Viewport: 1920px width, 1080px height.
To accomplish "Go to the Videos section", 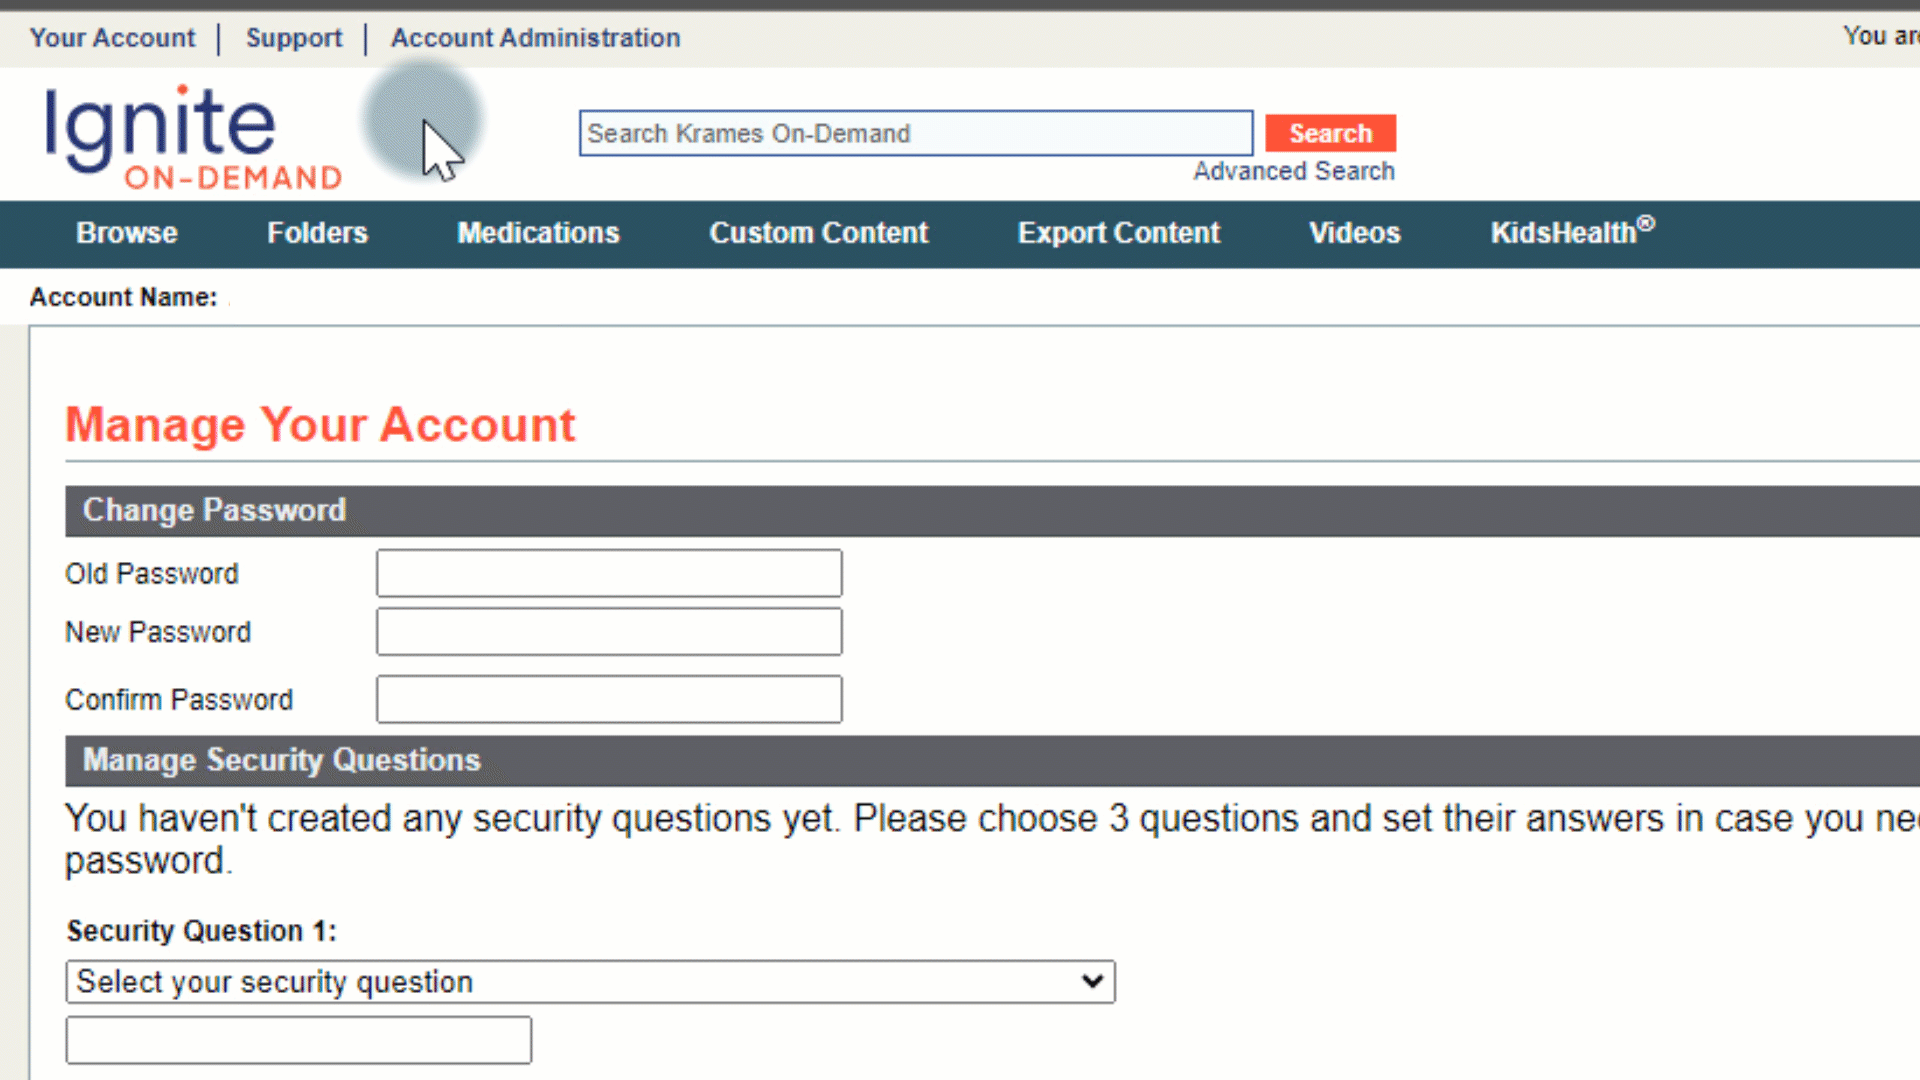I will 1354,233.
